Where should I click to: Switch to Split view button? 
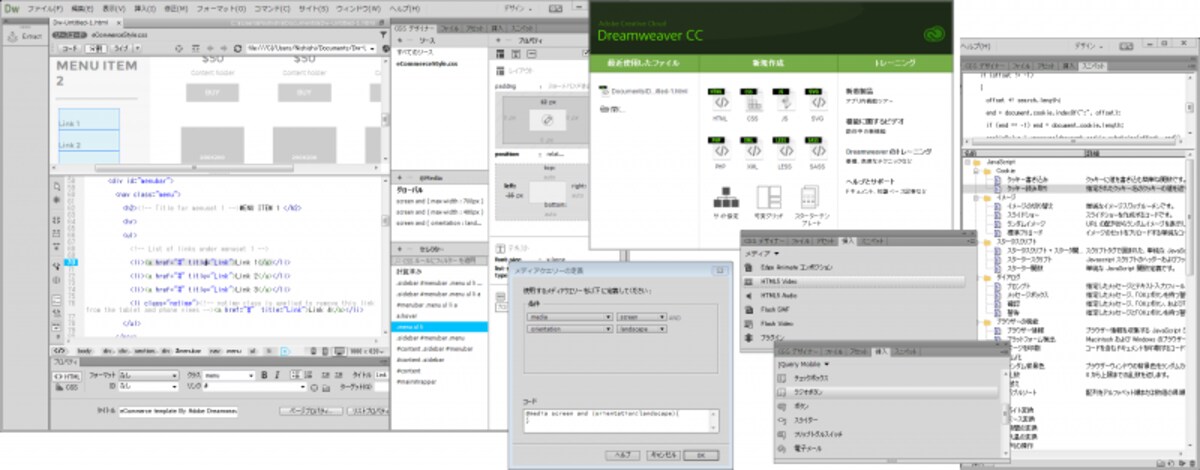point(96,46)
